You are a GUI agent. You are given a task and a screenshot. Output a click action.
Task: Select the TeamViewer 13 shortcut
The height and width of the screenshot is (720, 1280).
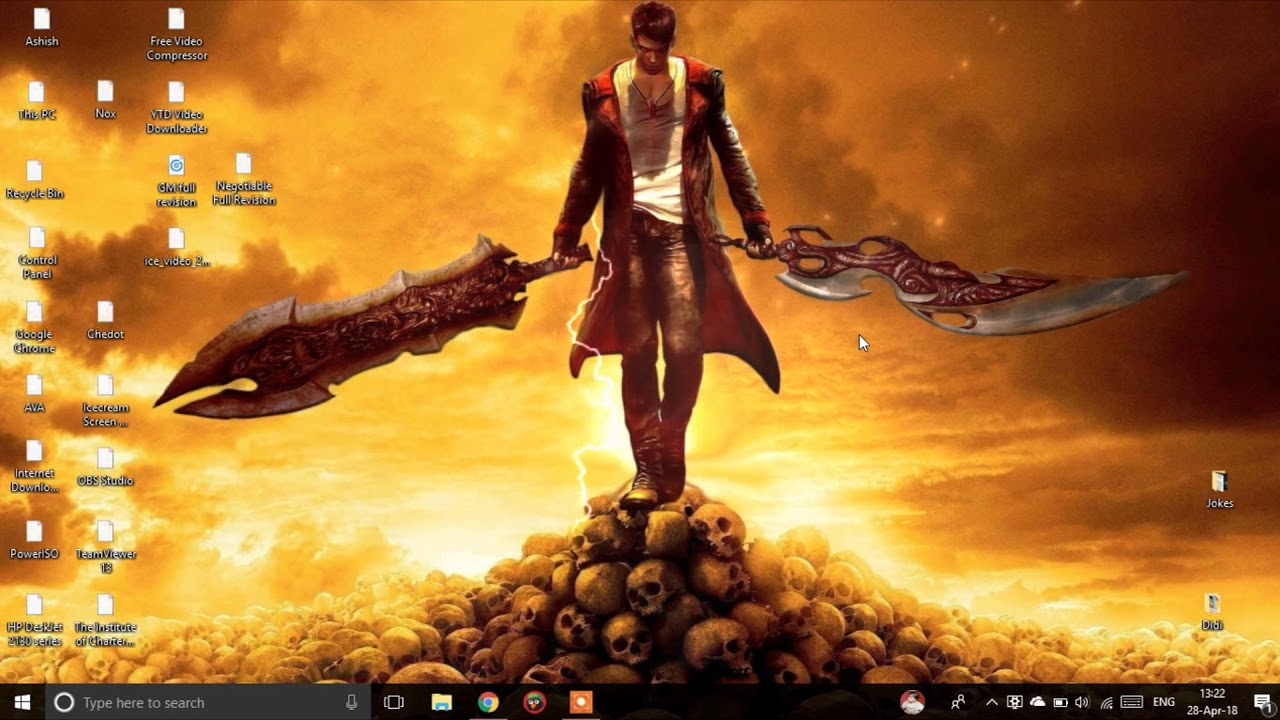(x=105, y=546)
